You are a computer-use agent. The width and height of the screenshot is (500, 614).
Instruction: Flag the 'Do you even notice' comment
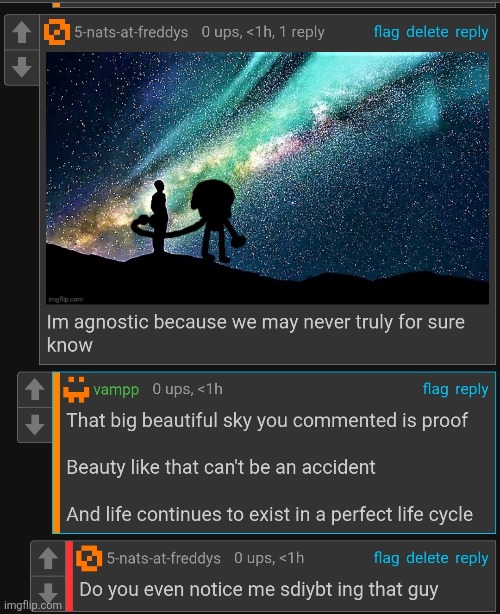(386, 558)
